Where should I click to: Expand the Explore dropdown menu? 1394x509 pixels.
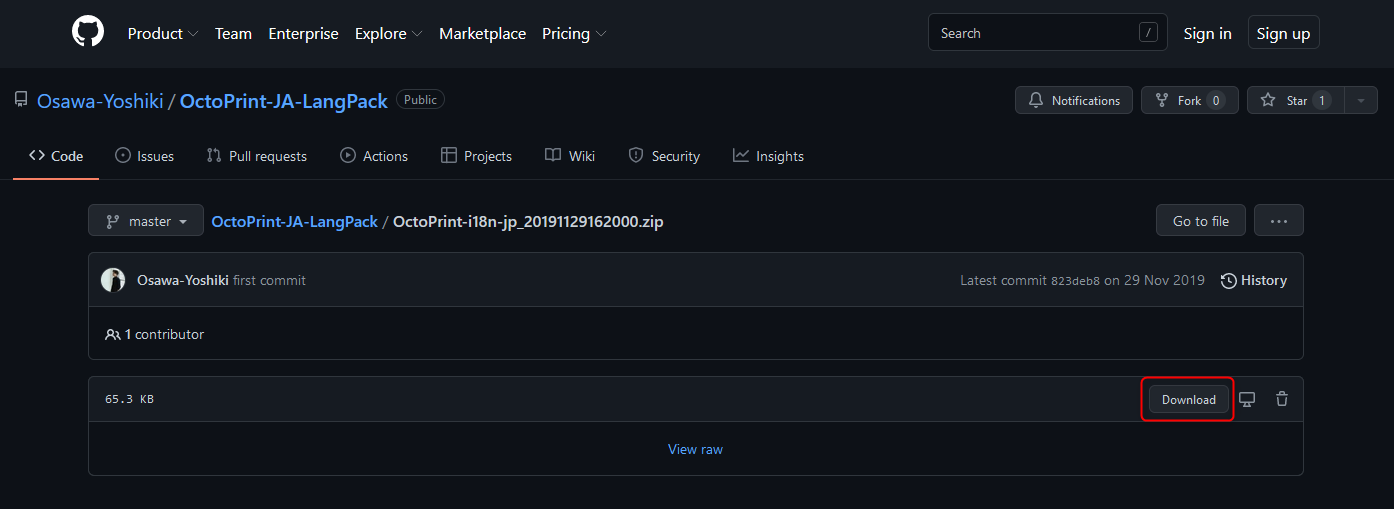[388, 33]
